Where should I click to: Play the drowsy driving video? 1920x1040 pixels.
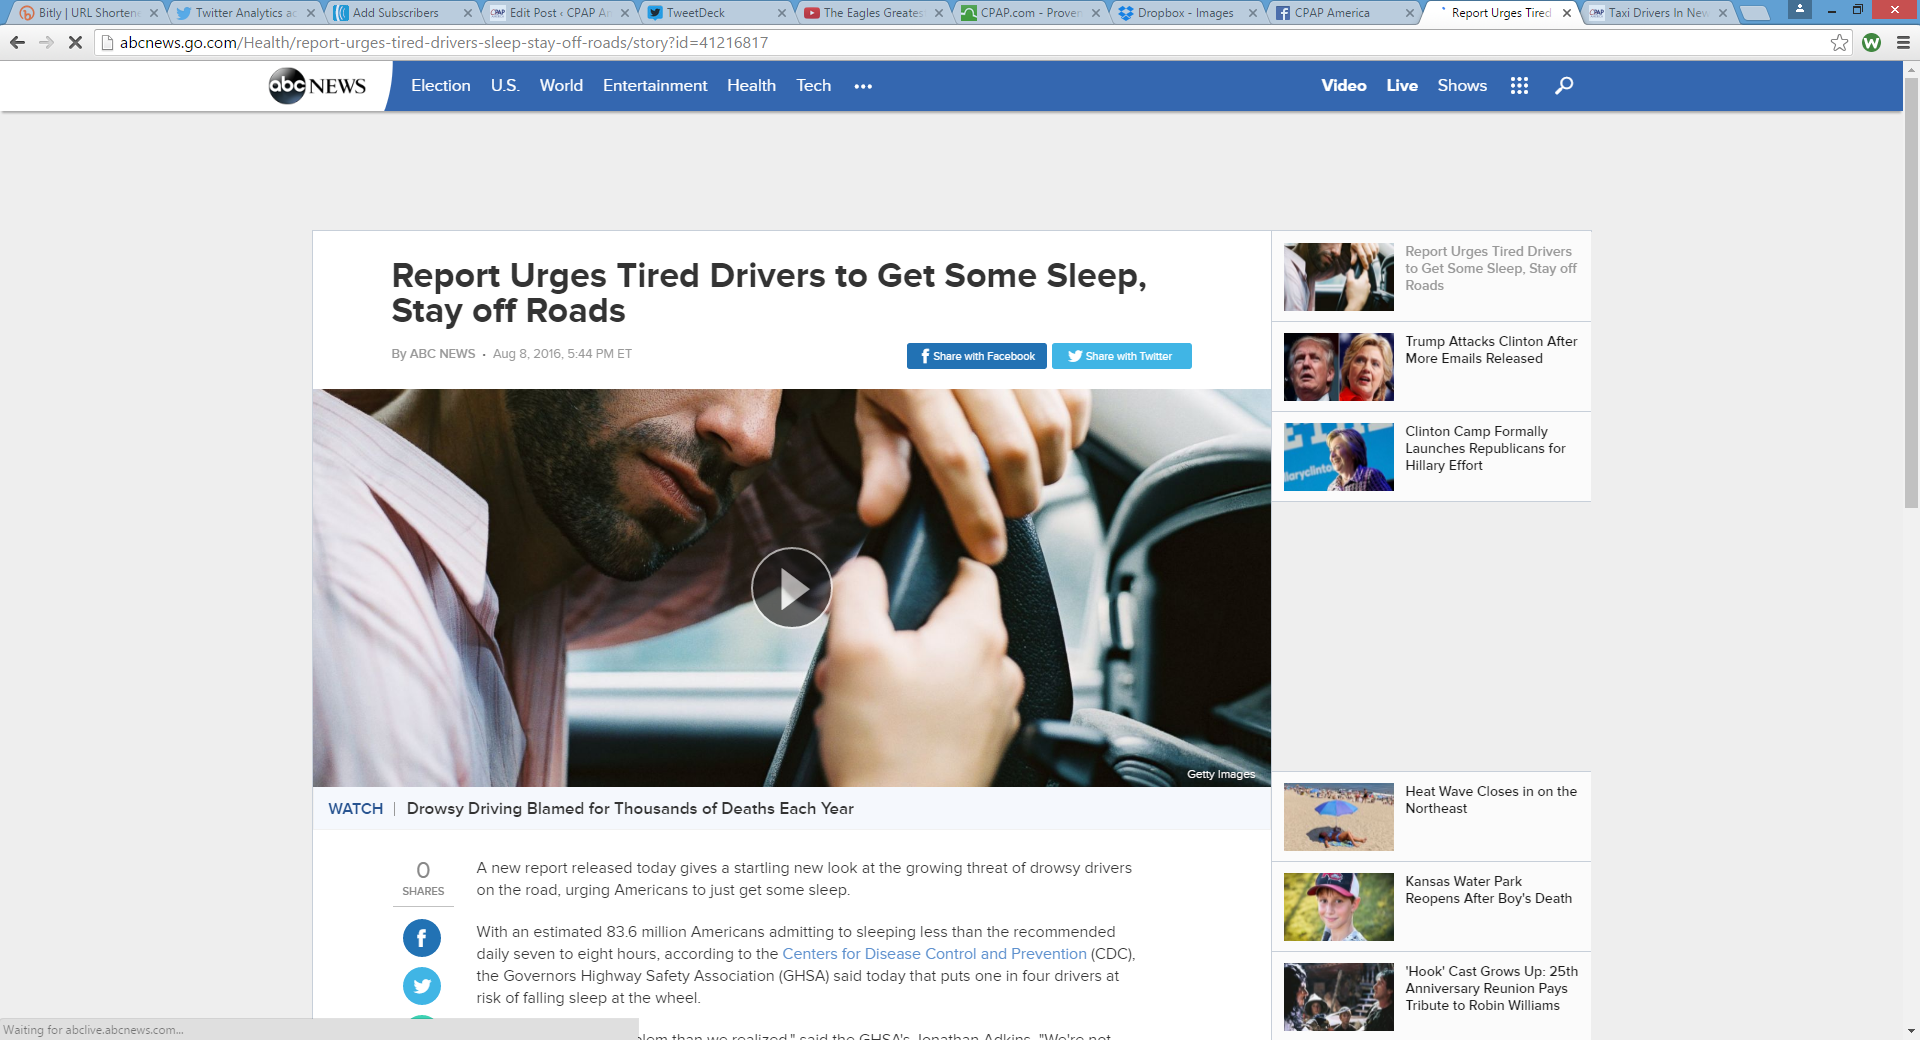pyautogui.click(x=791, y=588)
